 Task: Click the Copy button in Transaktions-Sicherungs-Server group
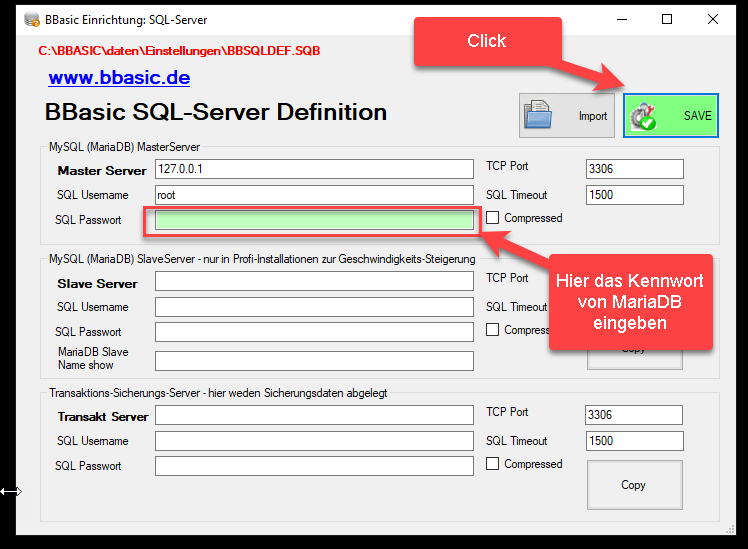[x=634, y=485]
